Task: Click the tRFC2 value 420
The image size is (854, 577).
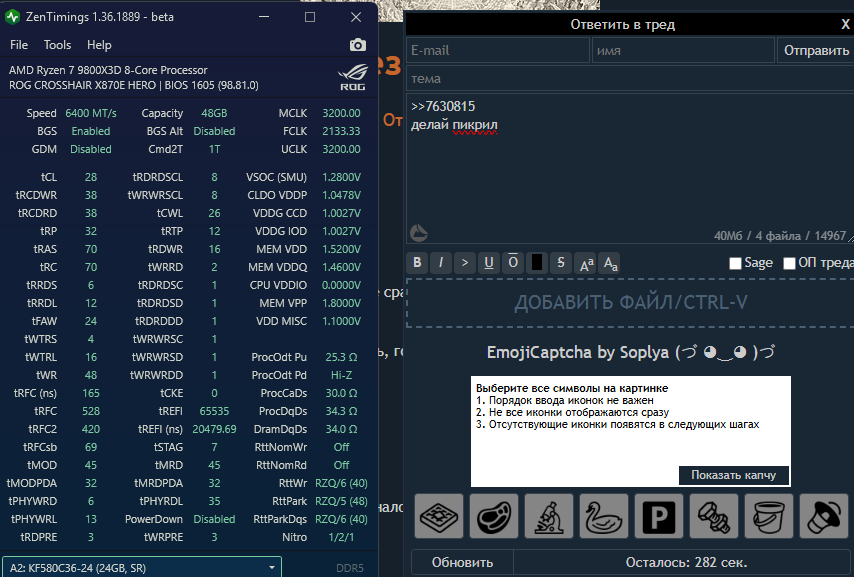Action: pos(91,429)
